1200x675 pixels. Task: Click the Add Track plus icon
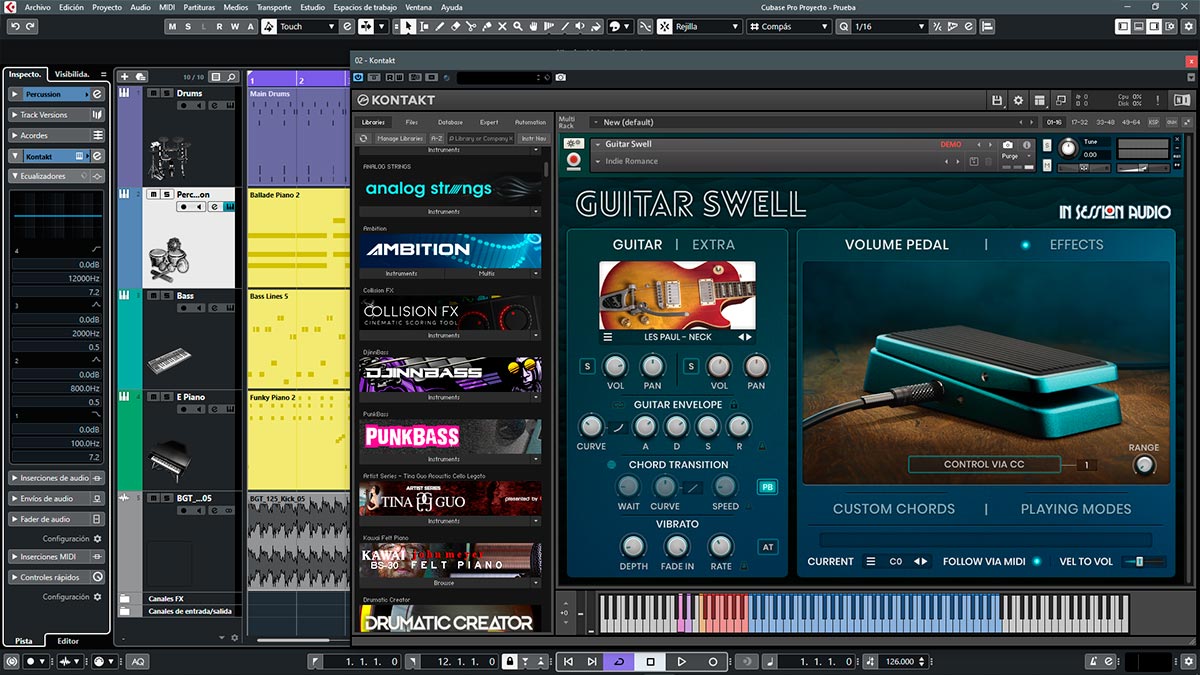(125, 77)
